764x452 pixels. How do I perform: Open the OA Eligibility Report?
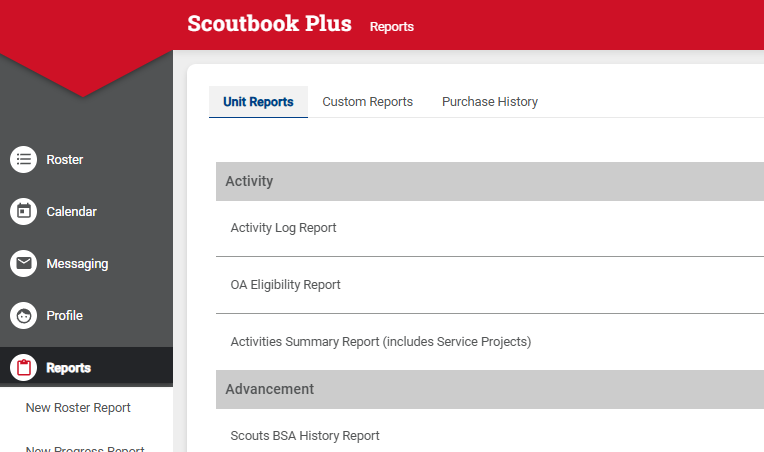[286, 285]
